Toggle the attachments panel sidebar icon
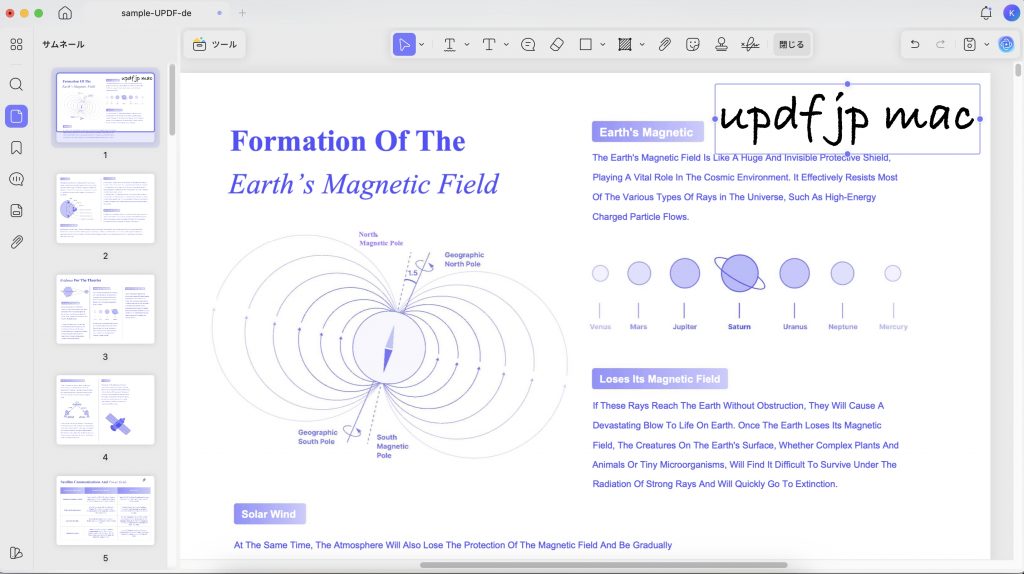 [x=16, y=242]
